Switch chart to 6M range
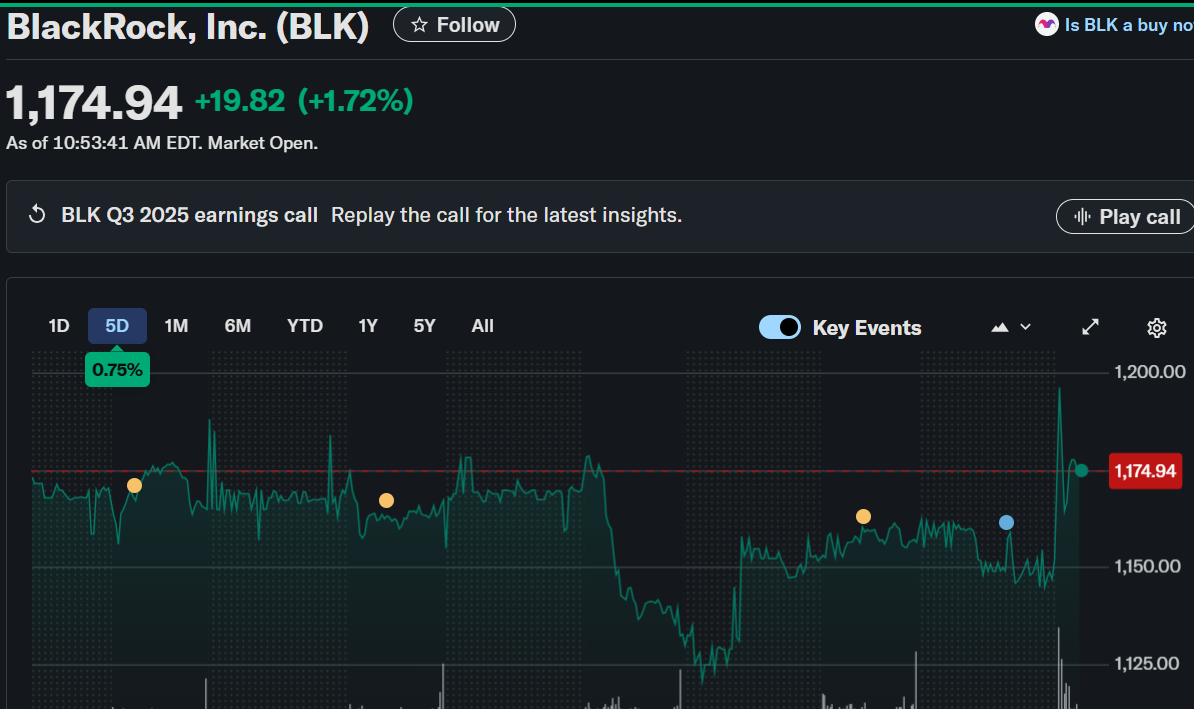1194x709 pixels. pyautogui.click(x=238, y=326)
